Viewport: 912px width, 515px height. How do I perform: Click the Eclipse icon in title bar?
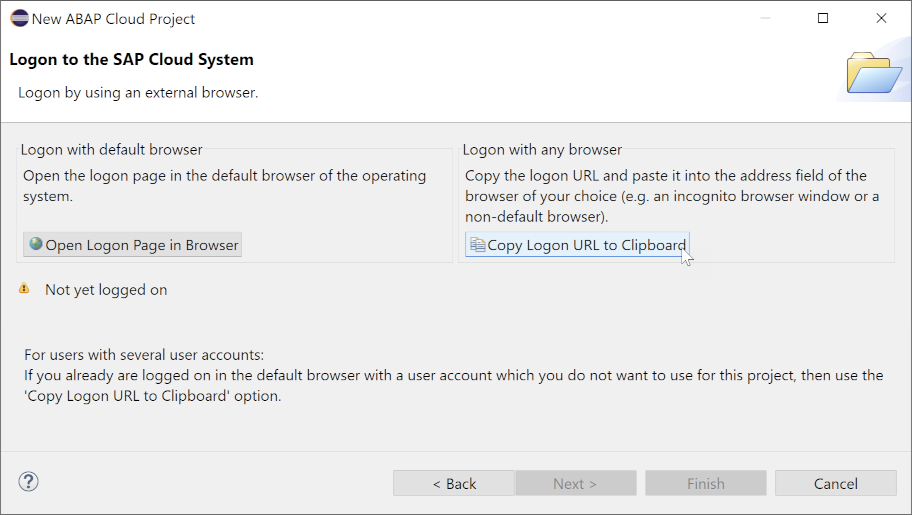pos(19,19)
